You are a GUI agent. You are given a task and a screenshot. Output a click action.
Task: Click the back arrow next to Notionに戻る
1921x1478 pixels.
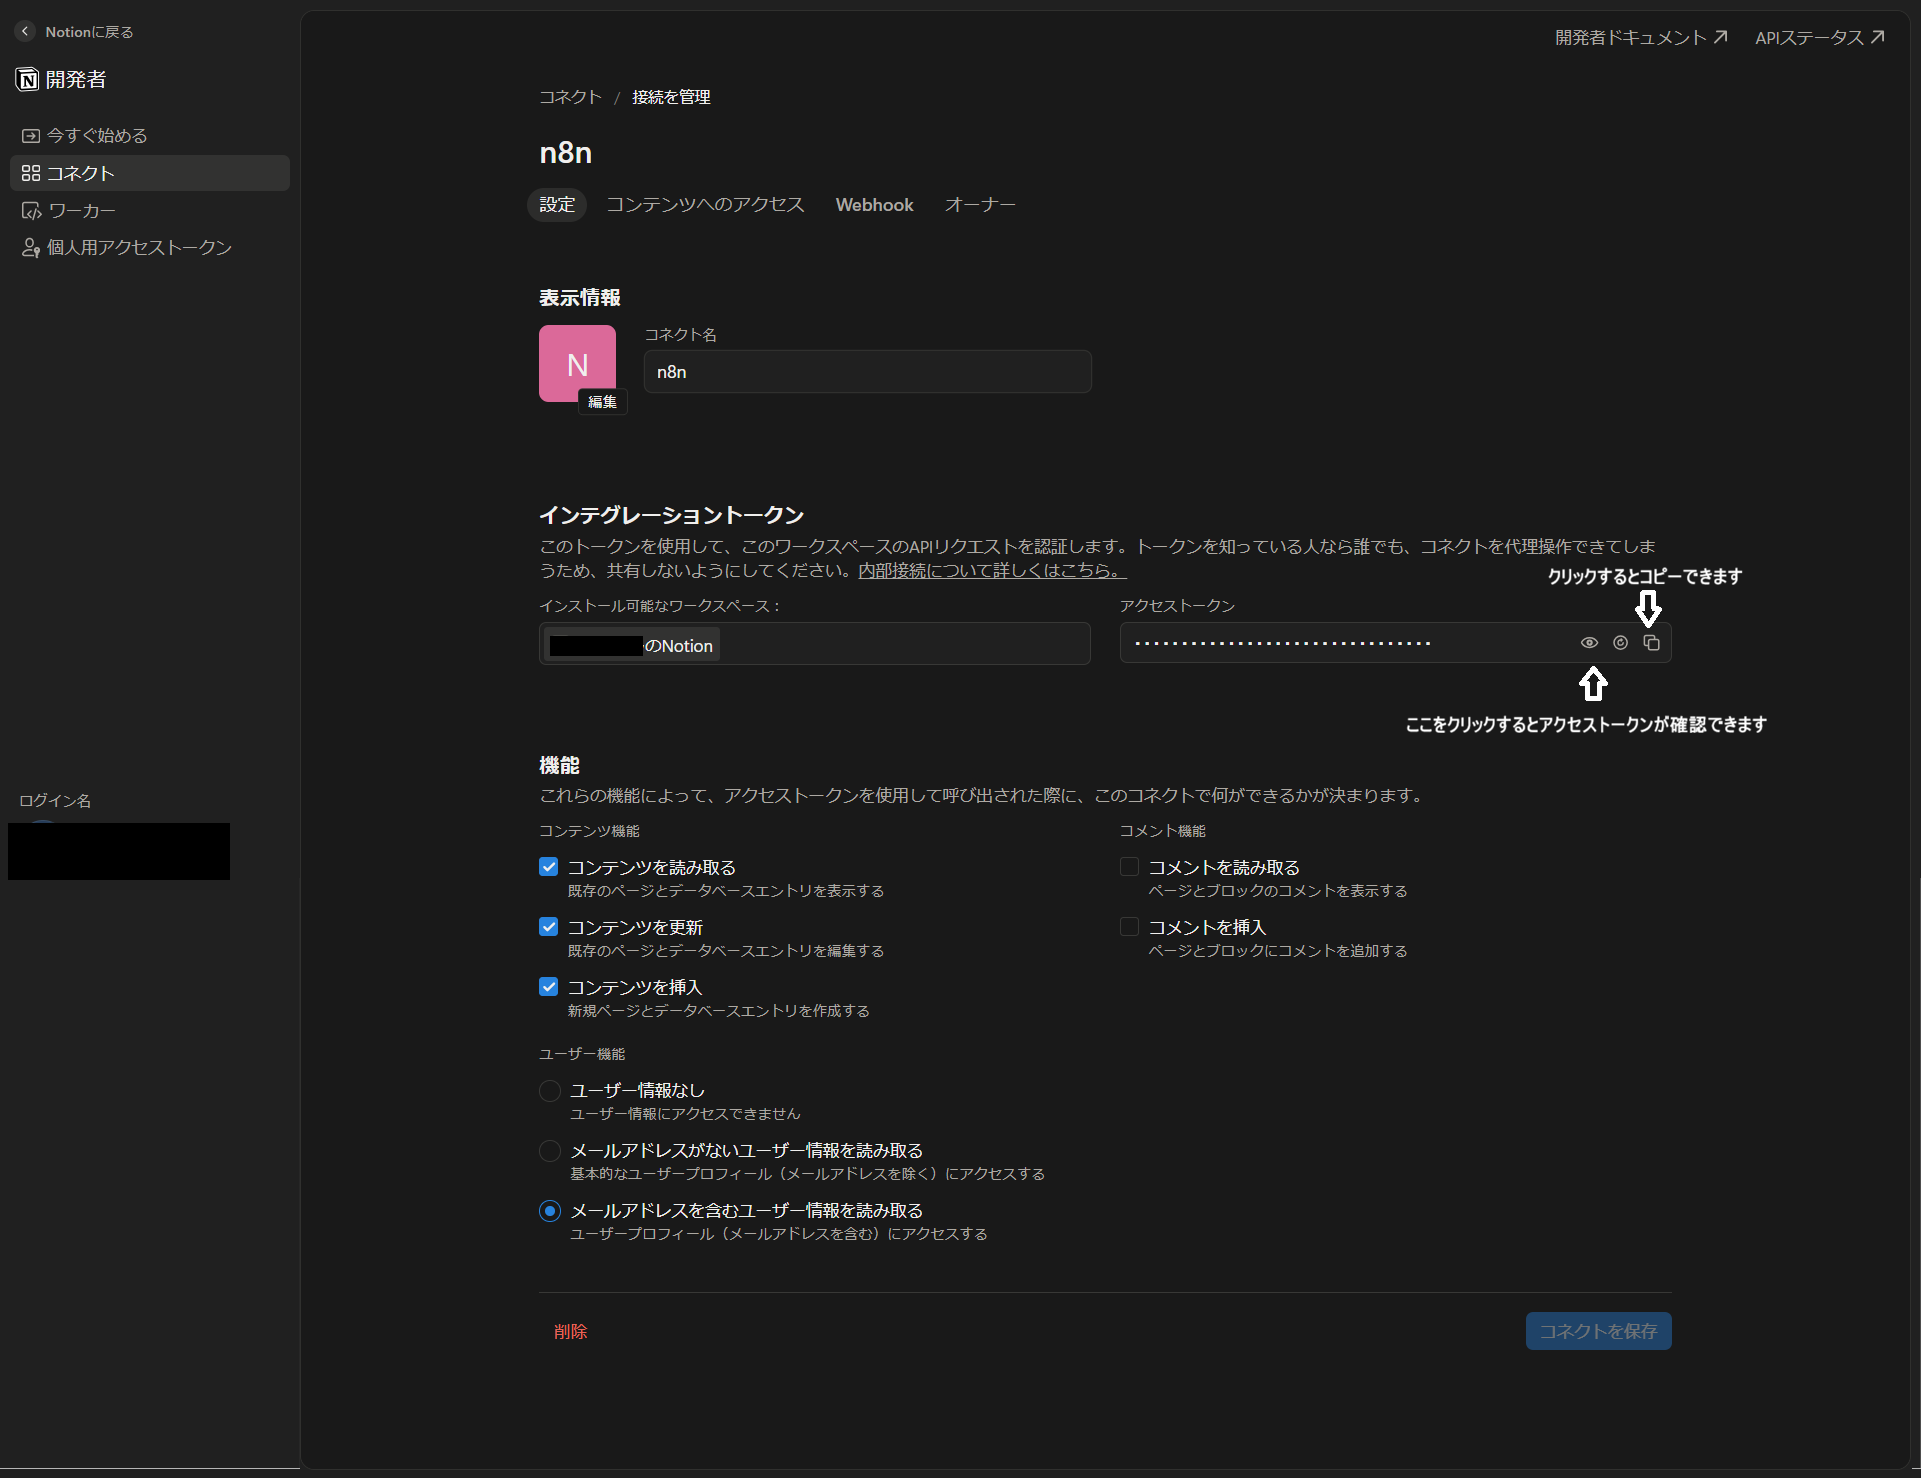click(x=26, y=31)
